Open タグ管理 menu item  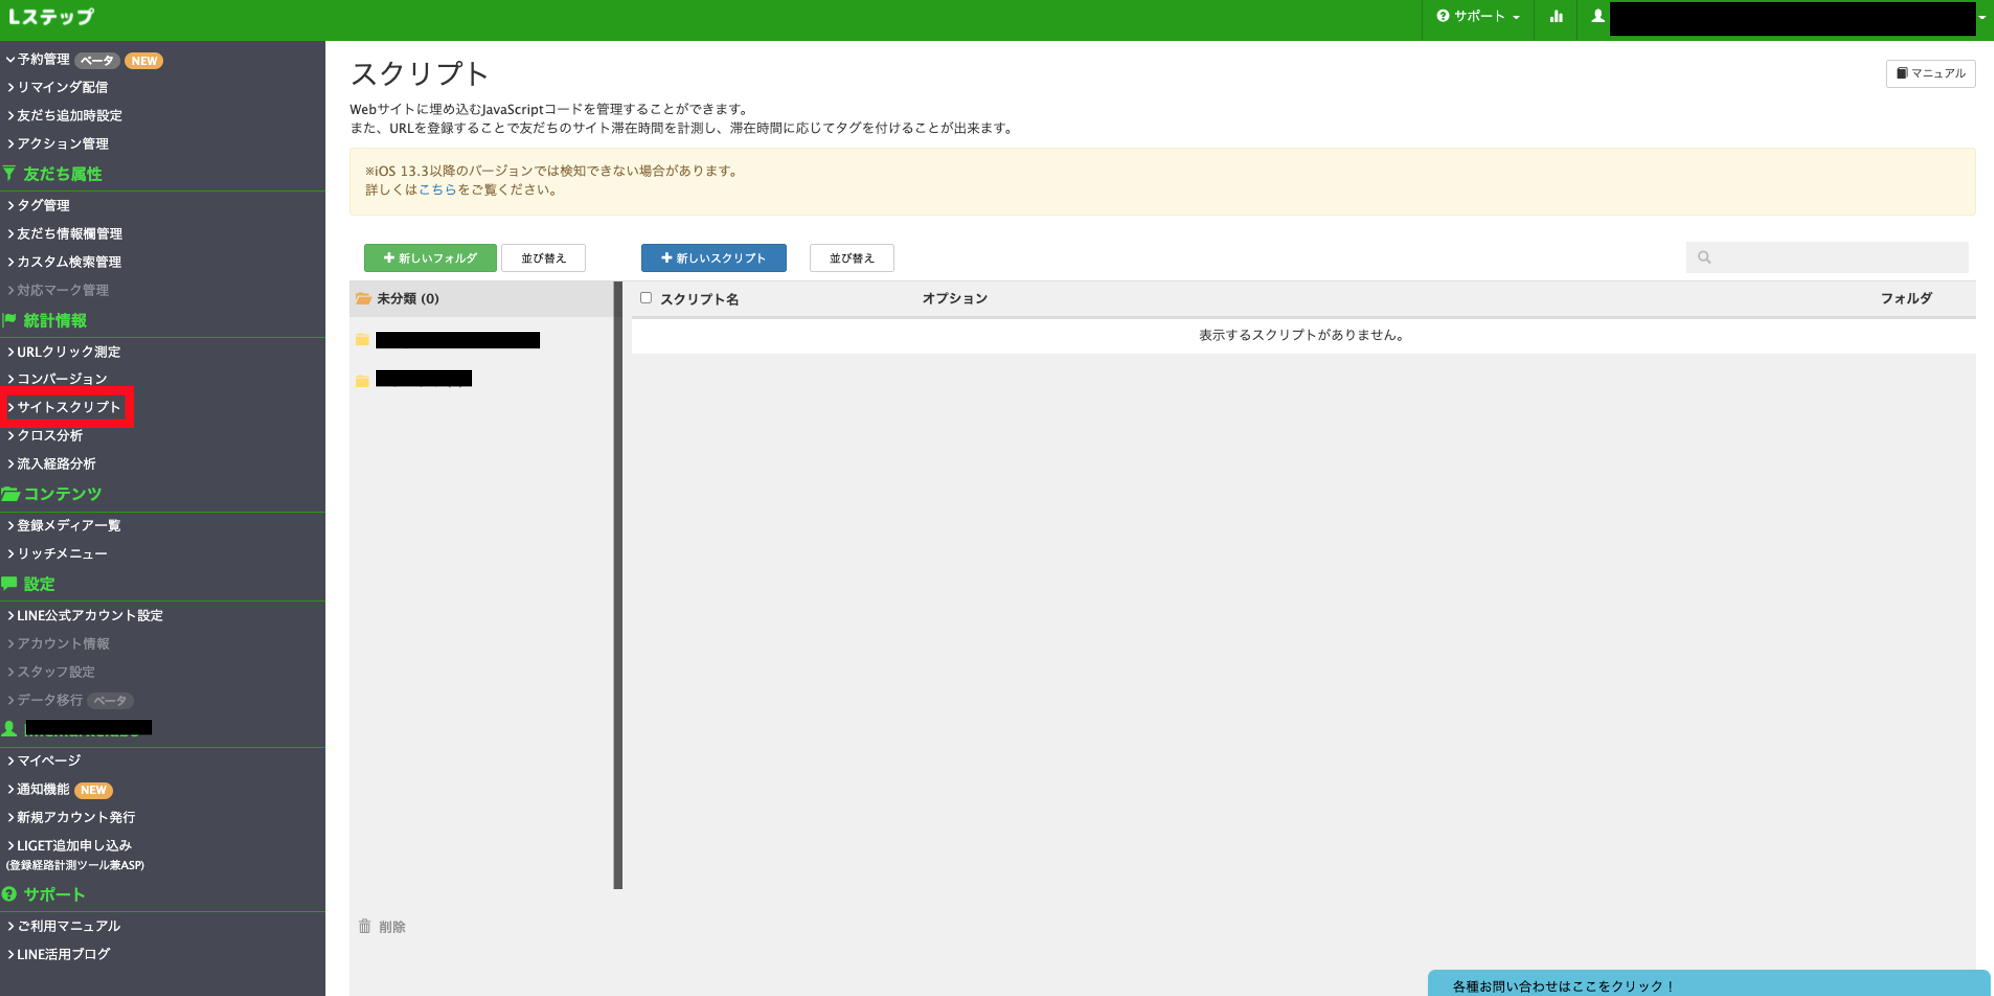[38, 206]
